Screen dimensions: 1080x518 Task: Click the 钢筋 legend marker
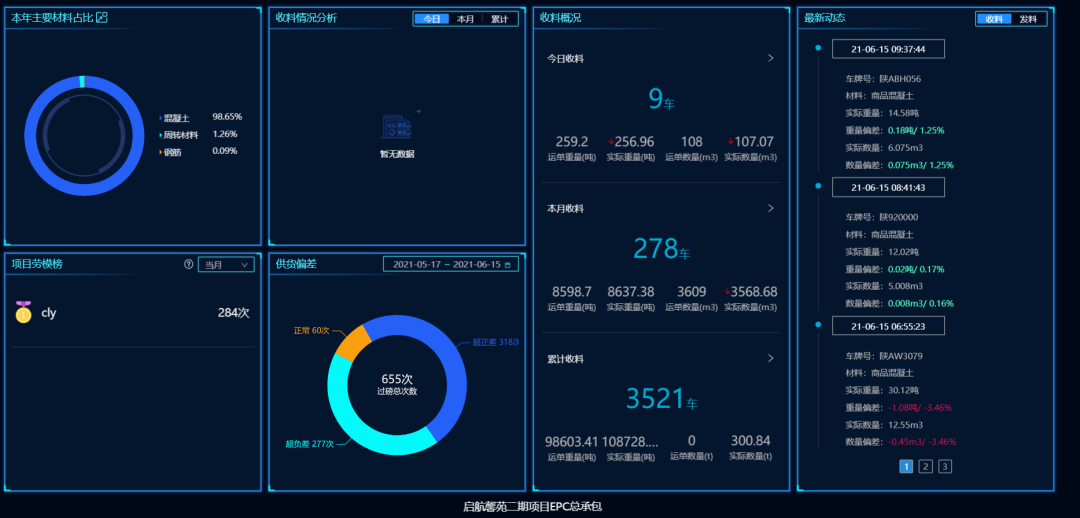coord(161,152)
